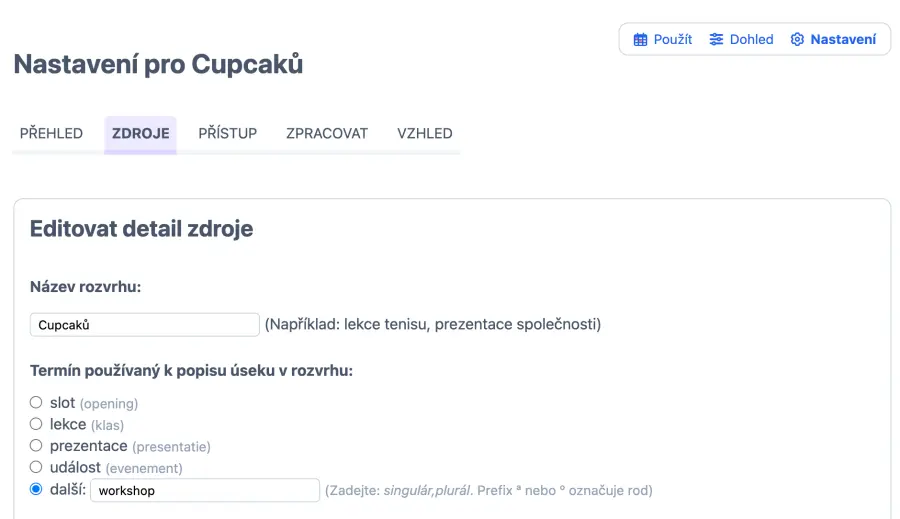The width and height of the screenshot is (900, 519).
Task: Click the sliders icon beside Dohled
Action: (x=716, y=40)
